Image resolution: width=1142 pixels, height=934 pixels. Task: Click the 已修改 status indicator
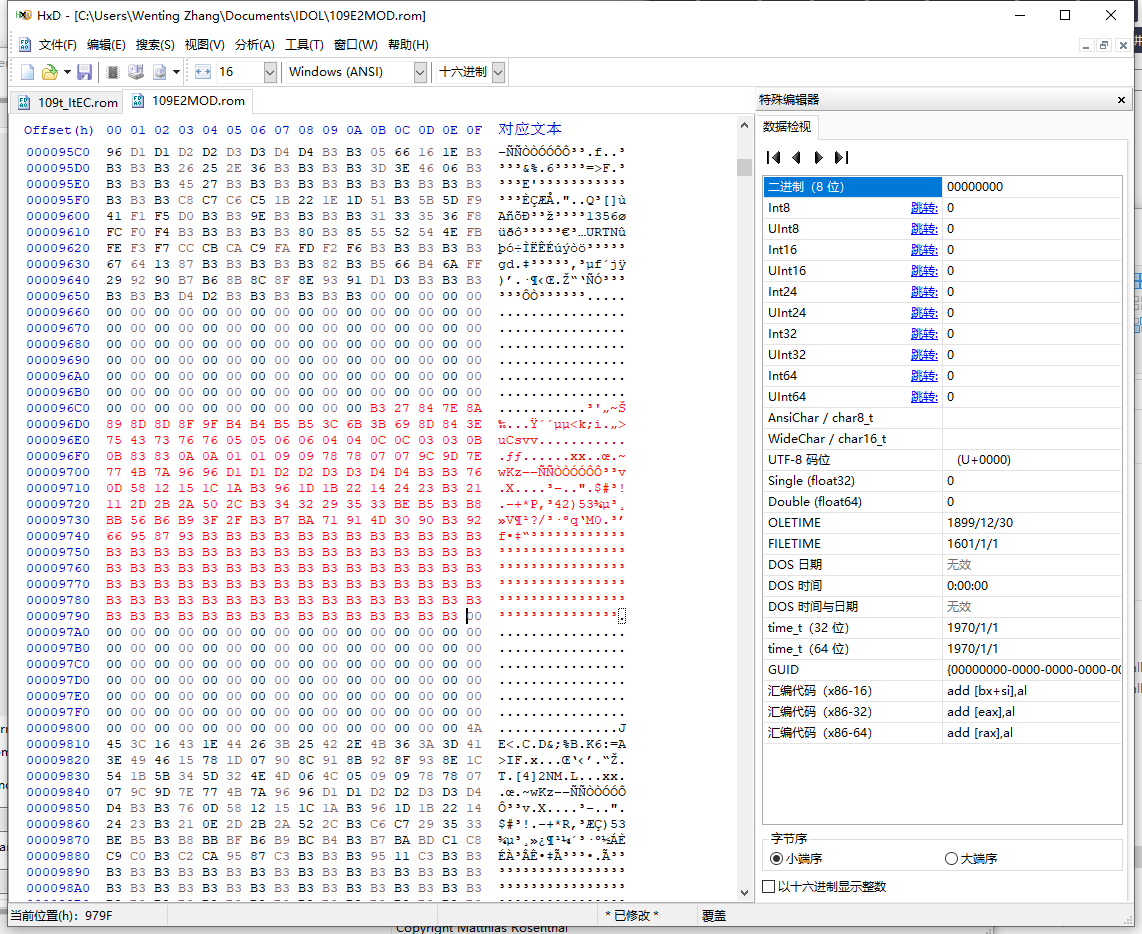click(x=631, y=916)
